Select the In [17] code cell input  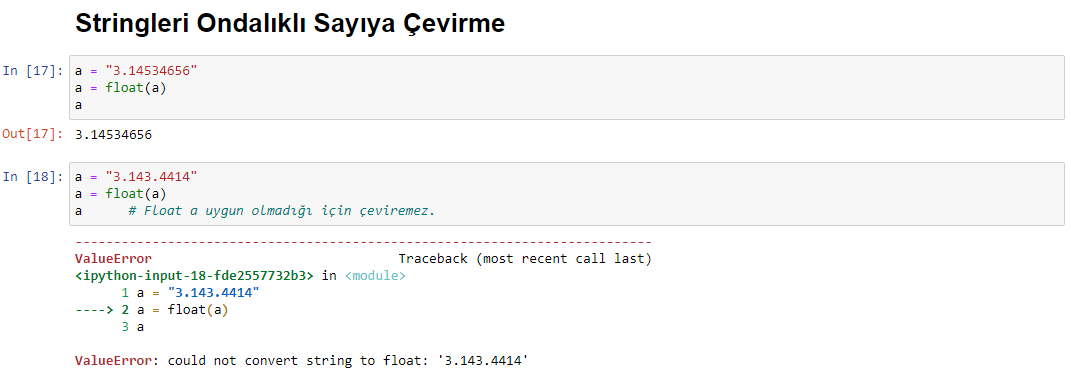point(567,88)
